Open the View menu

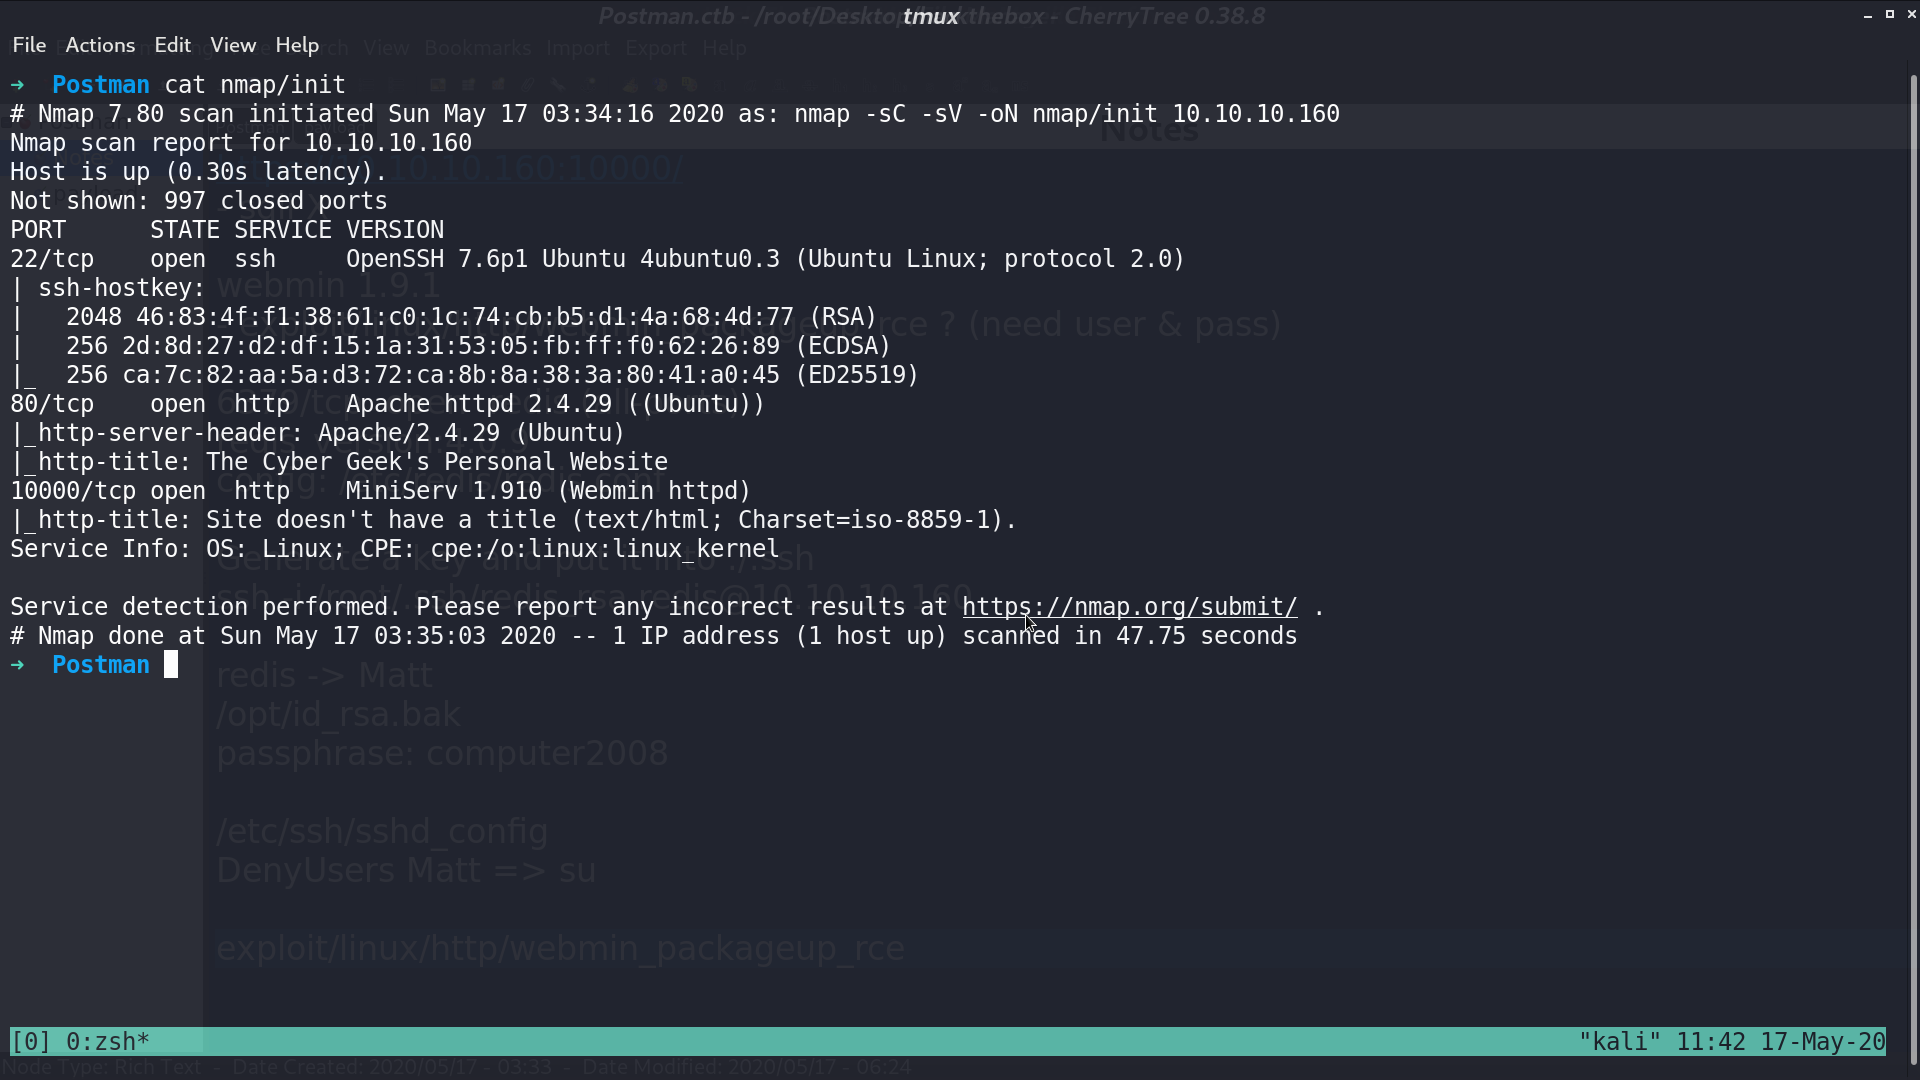[233, 45]
